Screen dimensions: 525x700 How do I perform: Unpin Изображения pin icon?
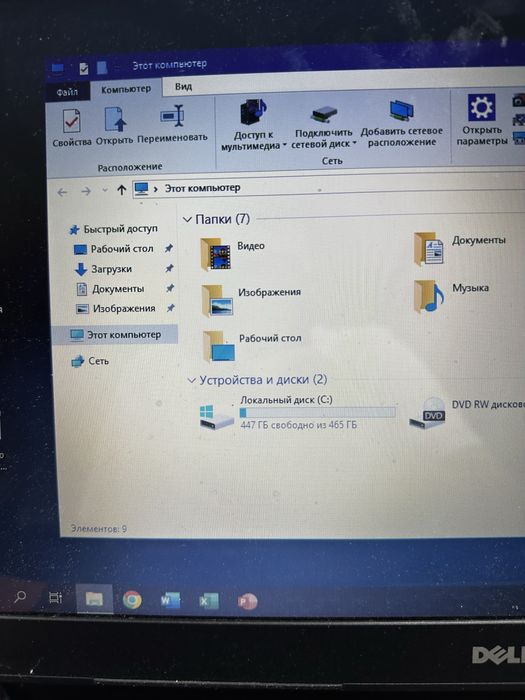(171, 308)
